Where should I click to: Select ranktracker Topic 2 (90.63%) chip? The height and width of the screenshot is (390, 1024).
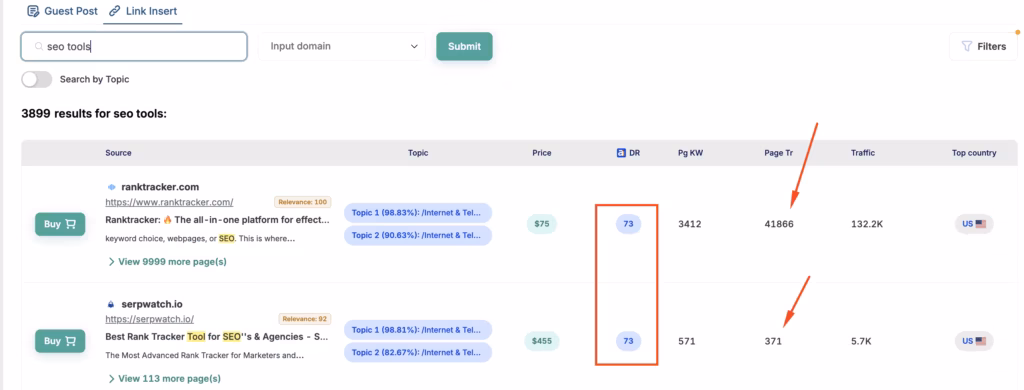tap(418, 235)
